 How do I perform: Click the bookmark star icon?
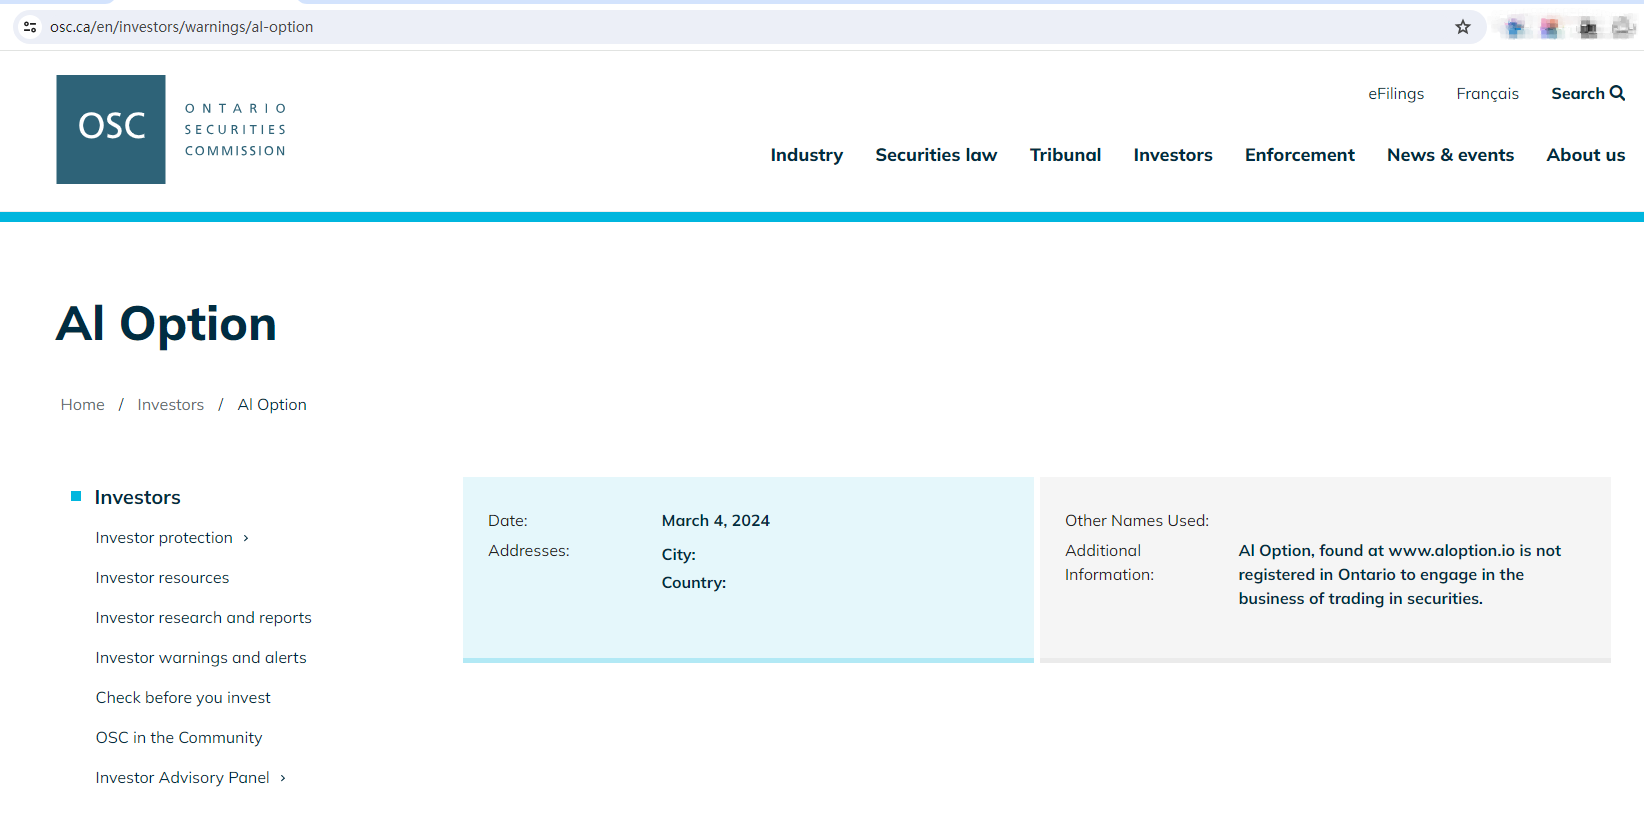tap(1463, 27)
